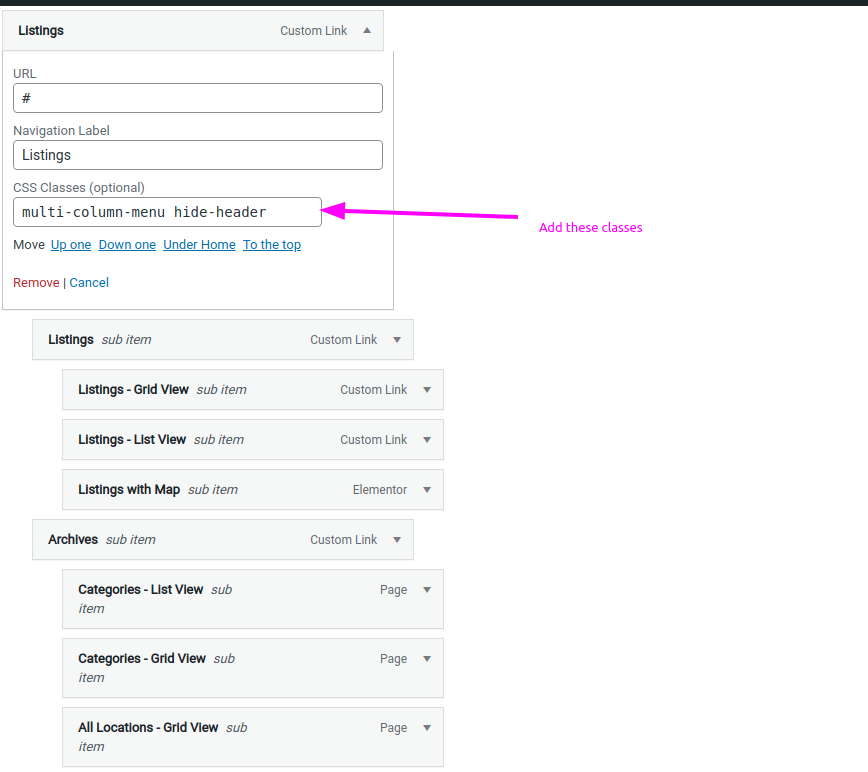Move the item Up one

[71, 245]
